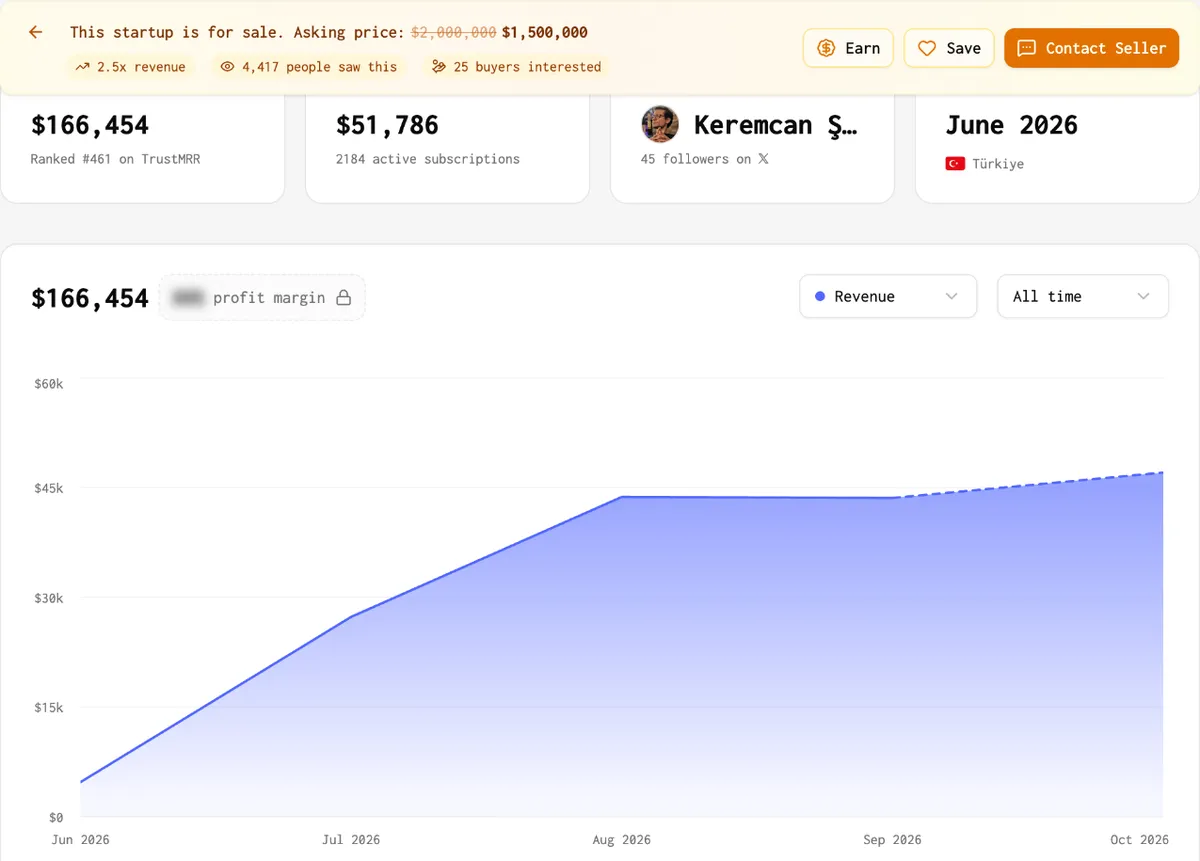Click the Ranked #461 on TrustMRR text
1200x861 pixels.
[x=115, y=159]
